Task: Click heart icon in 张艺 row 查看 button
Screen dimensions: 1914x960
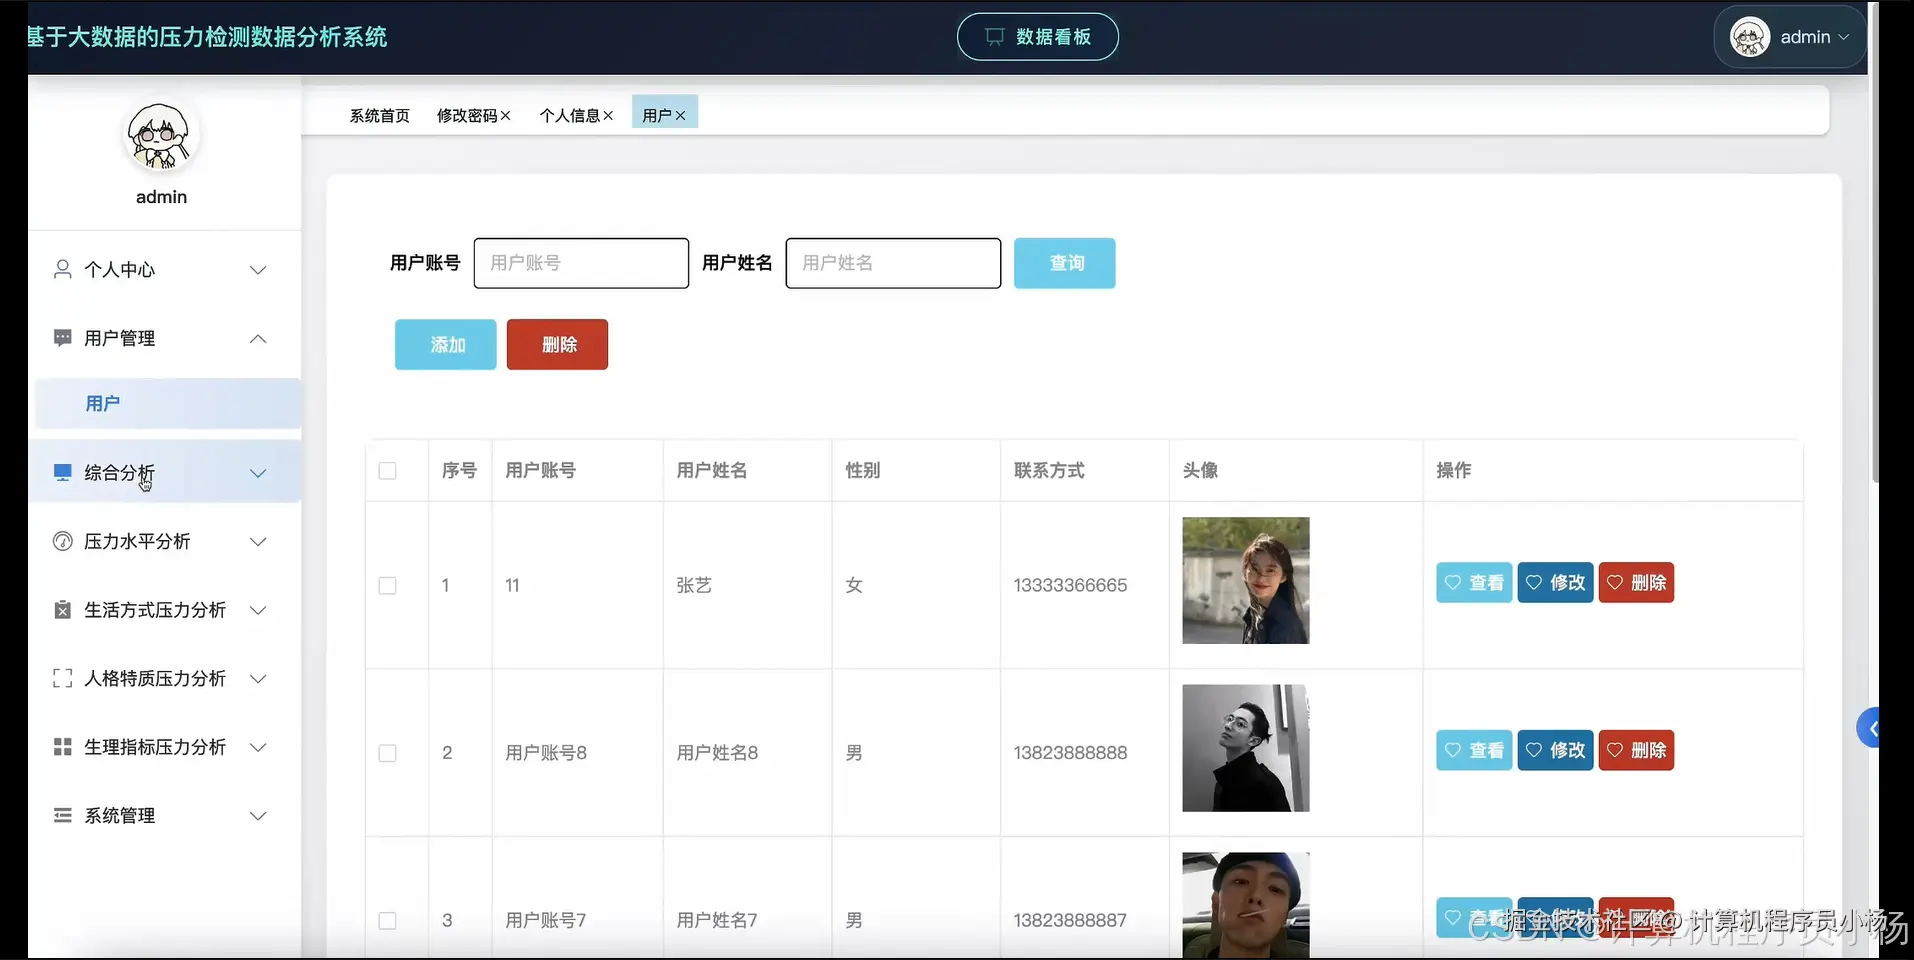Action: pyautogui.click(x=1453, y=582)
